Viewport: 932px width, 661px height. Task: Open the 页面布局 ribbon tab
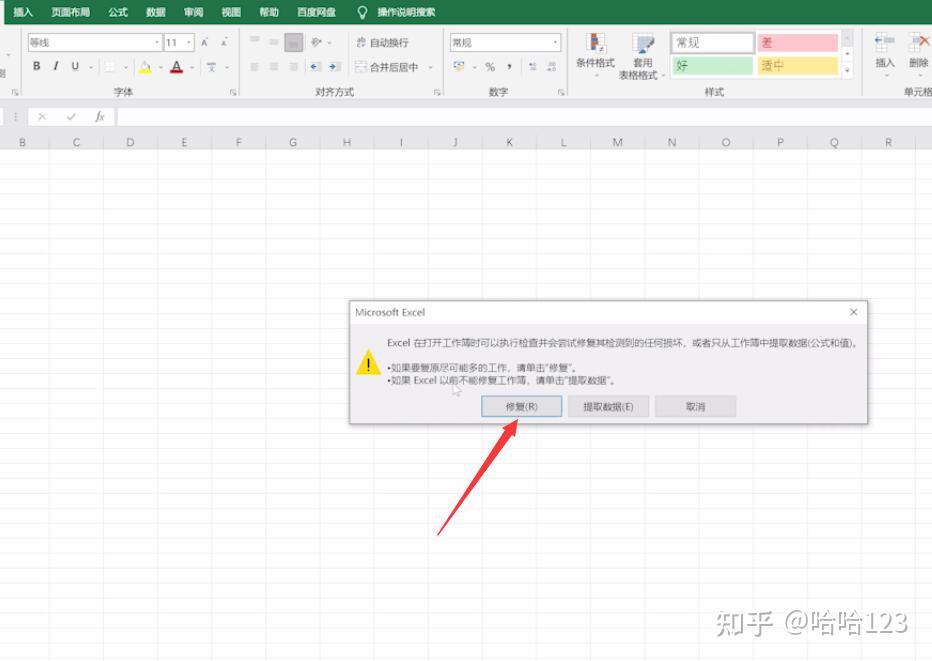tap(70, 12)
